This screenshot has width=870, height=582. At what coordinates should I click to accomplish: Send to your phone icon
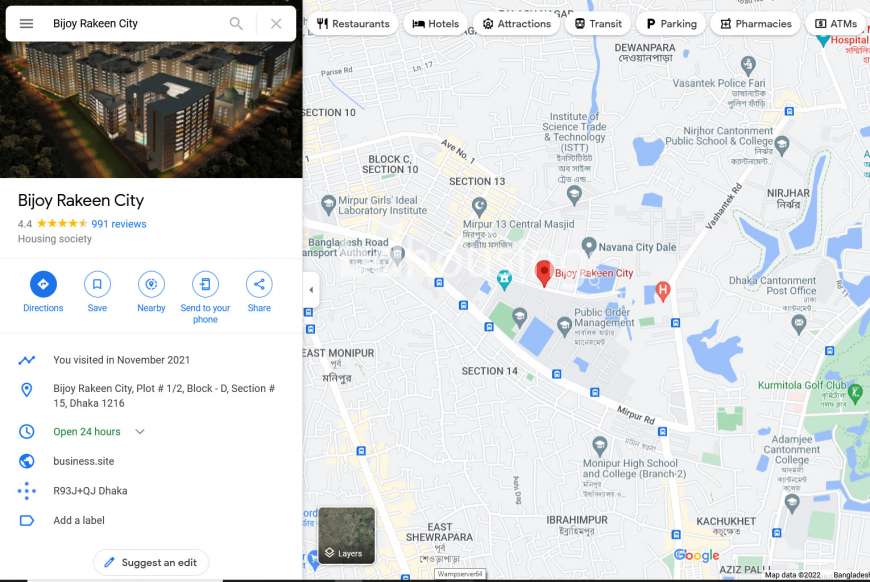click(x=205, y=284)
